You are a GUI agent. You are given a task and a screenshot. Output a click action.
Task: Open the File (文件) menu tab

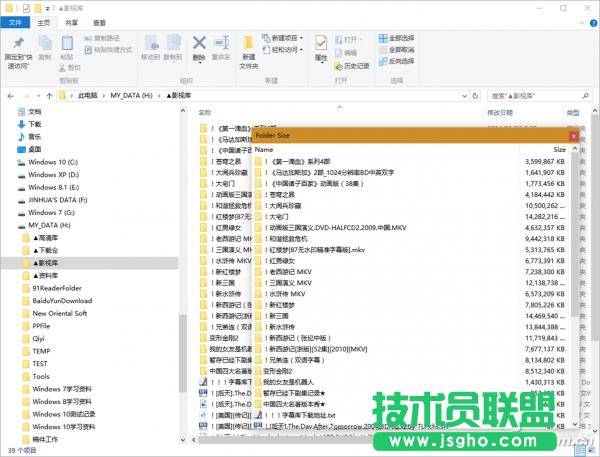click(x=14, y=21)
